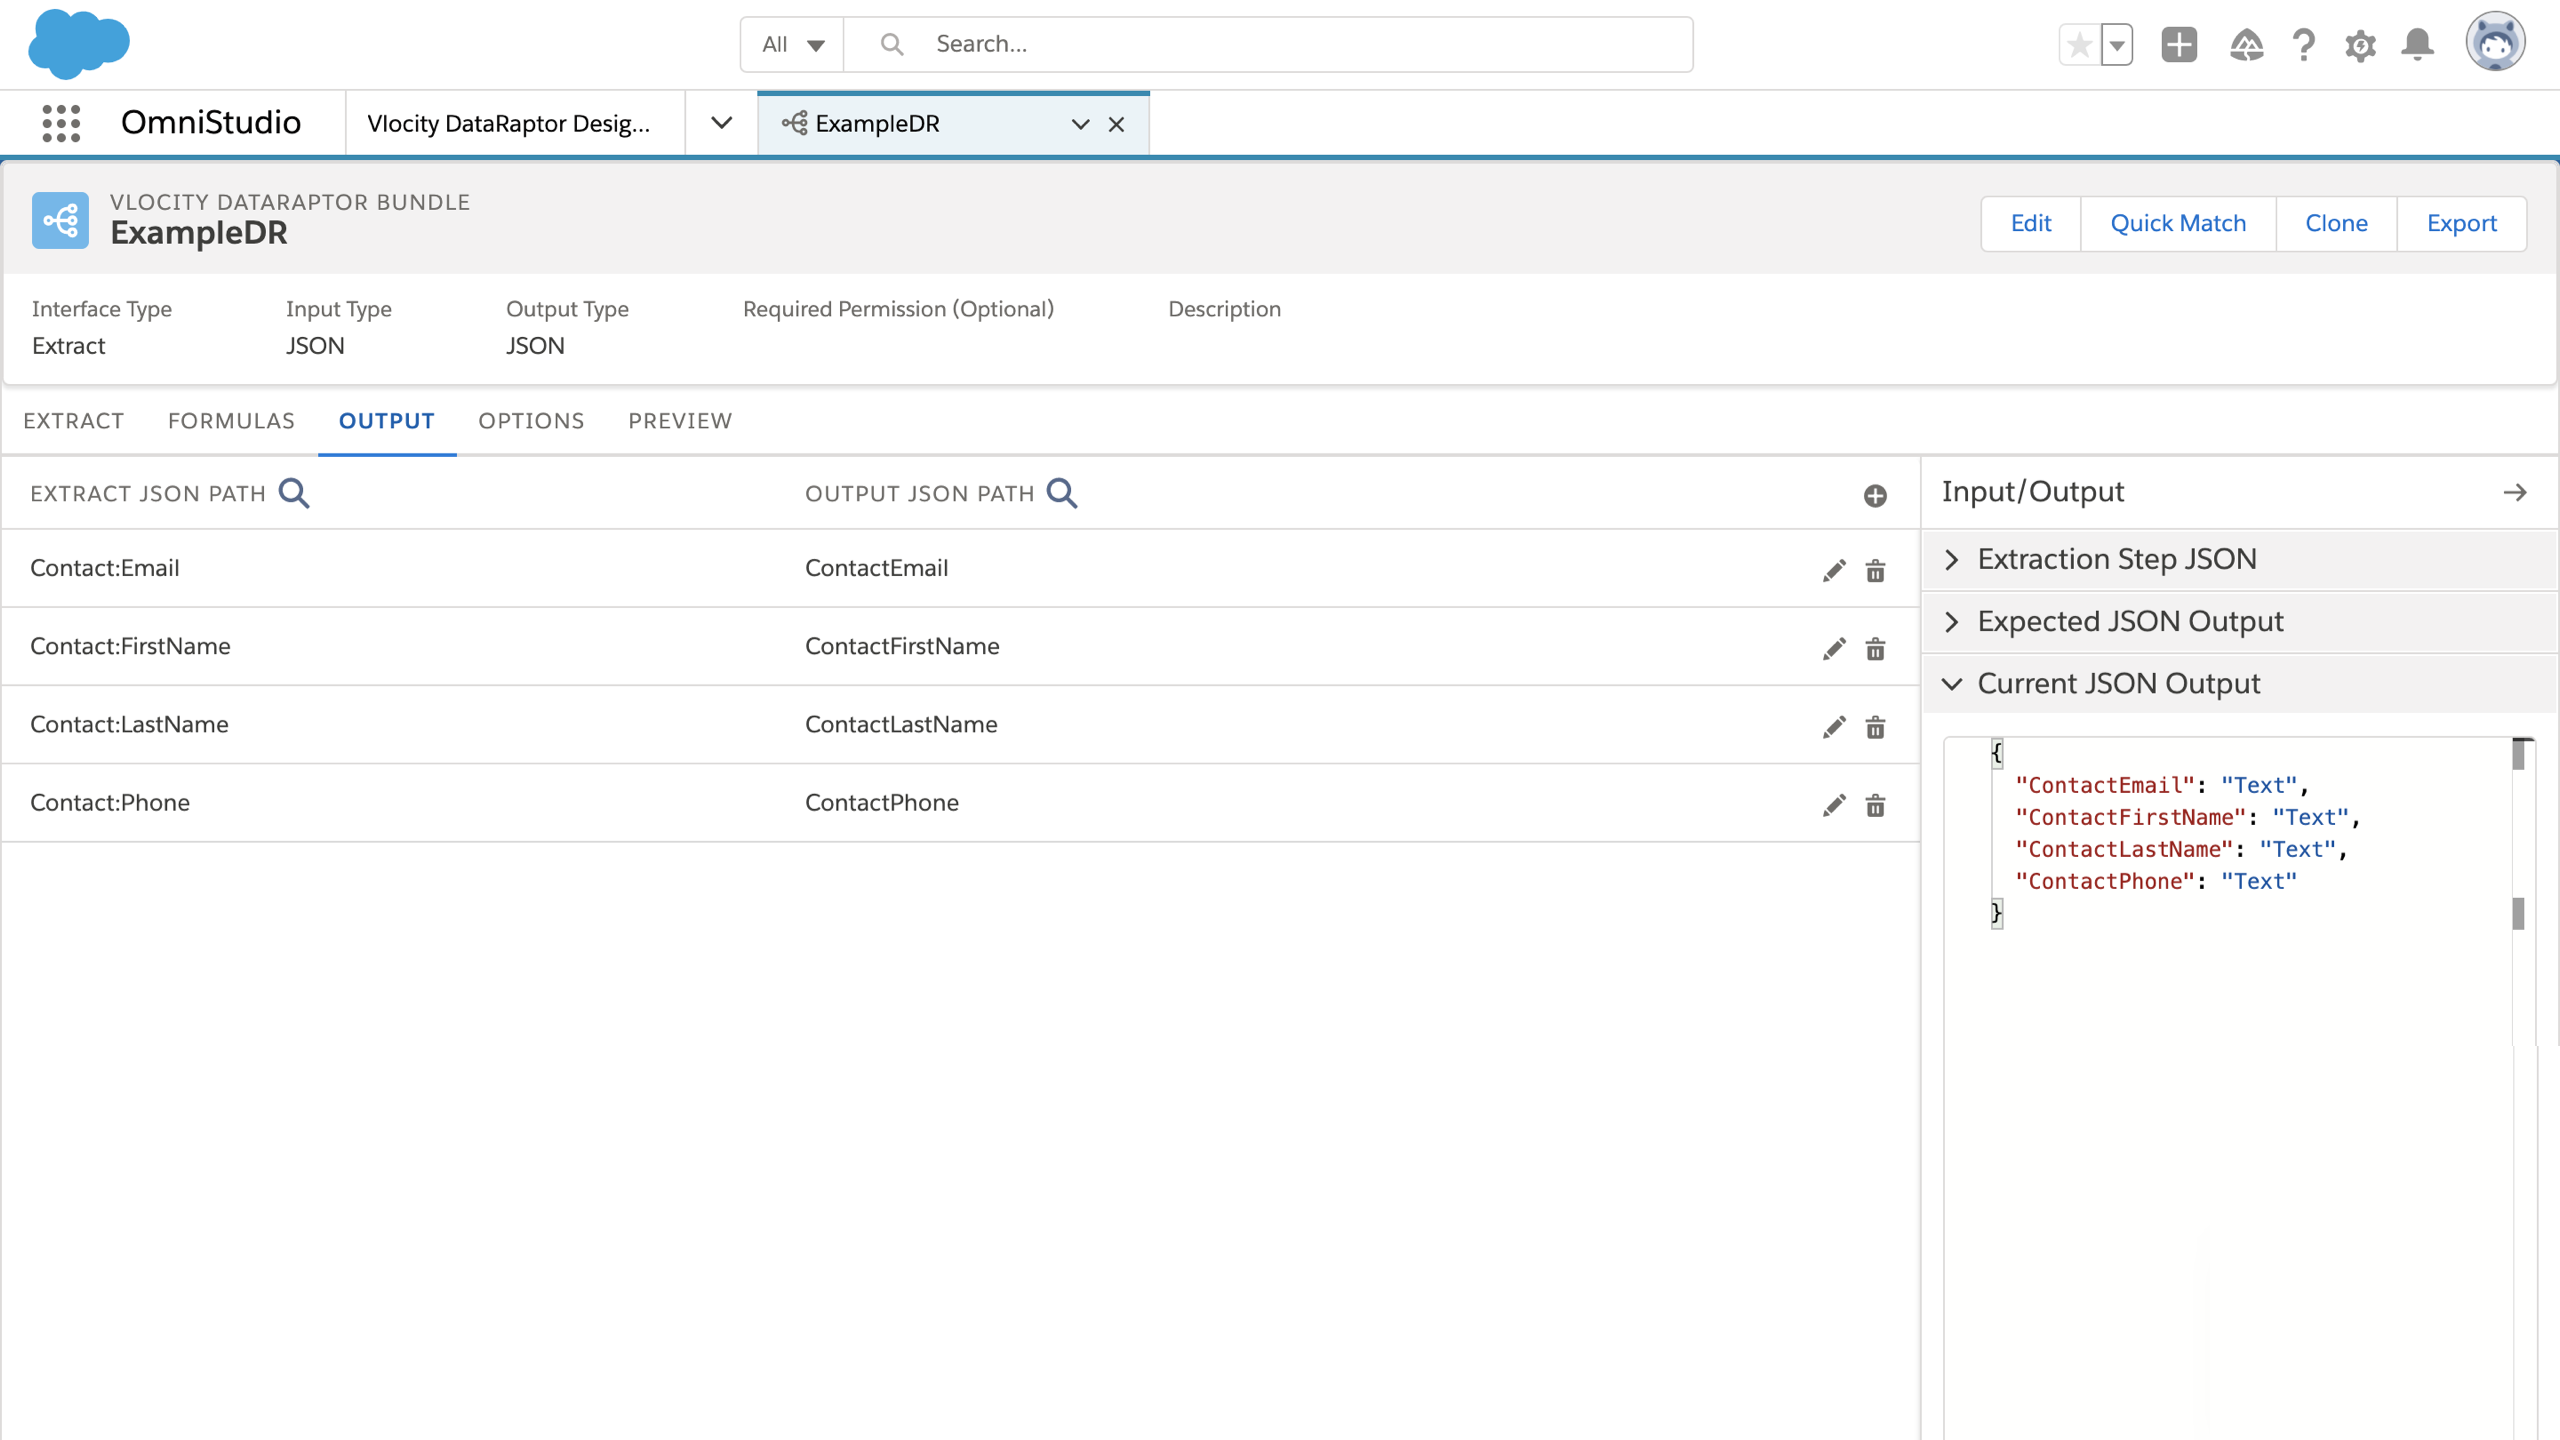Open the All search scope dropdown
This screenshot has height=1440, width=2560.
792,44
